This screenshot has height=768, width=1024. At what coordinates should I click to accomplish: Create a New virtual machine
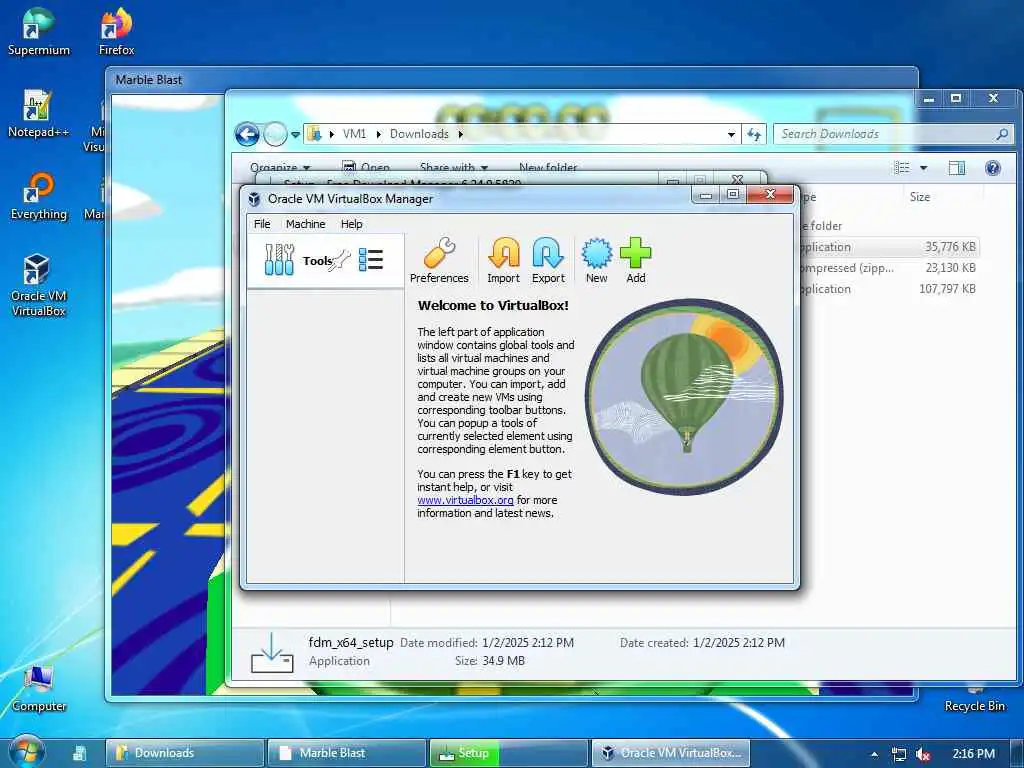point(596,260)
